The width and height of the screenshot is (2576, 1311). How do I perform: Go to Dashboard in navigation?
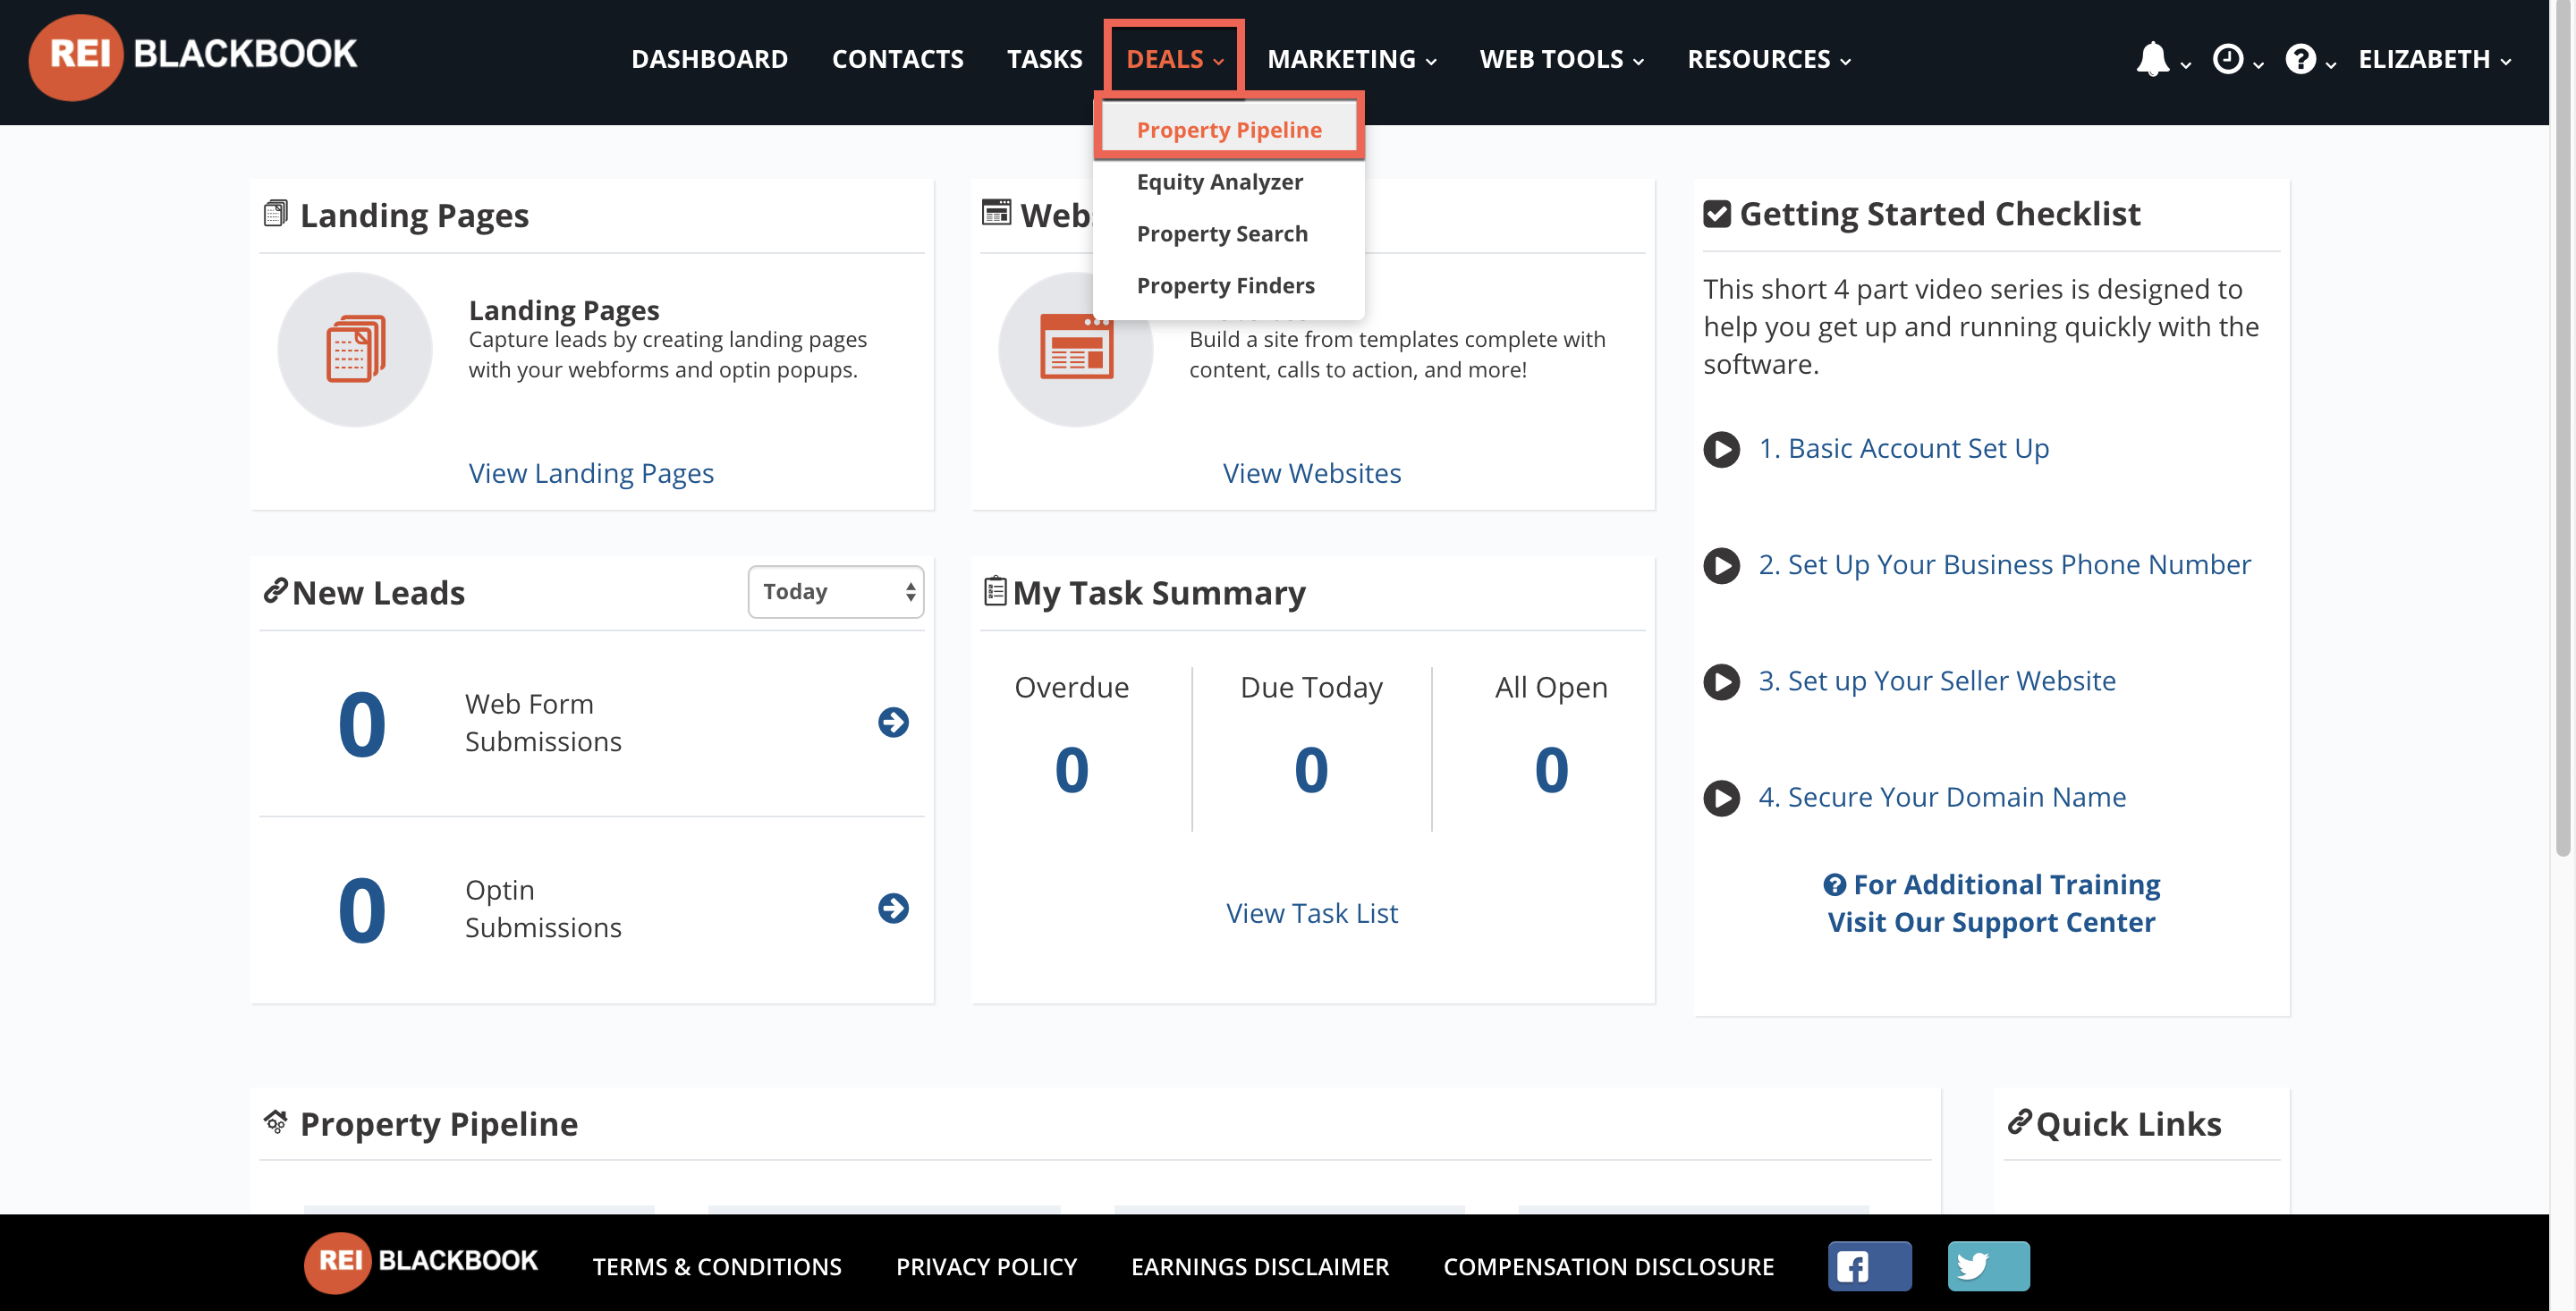(x=709, y=59)
